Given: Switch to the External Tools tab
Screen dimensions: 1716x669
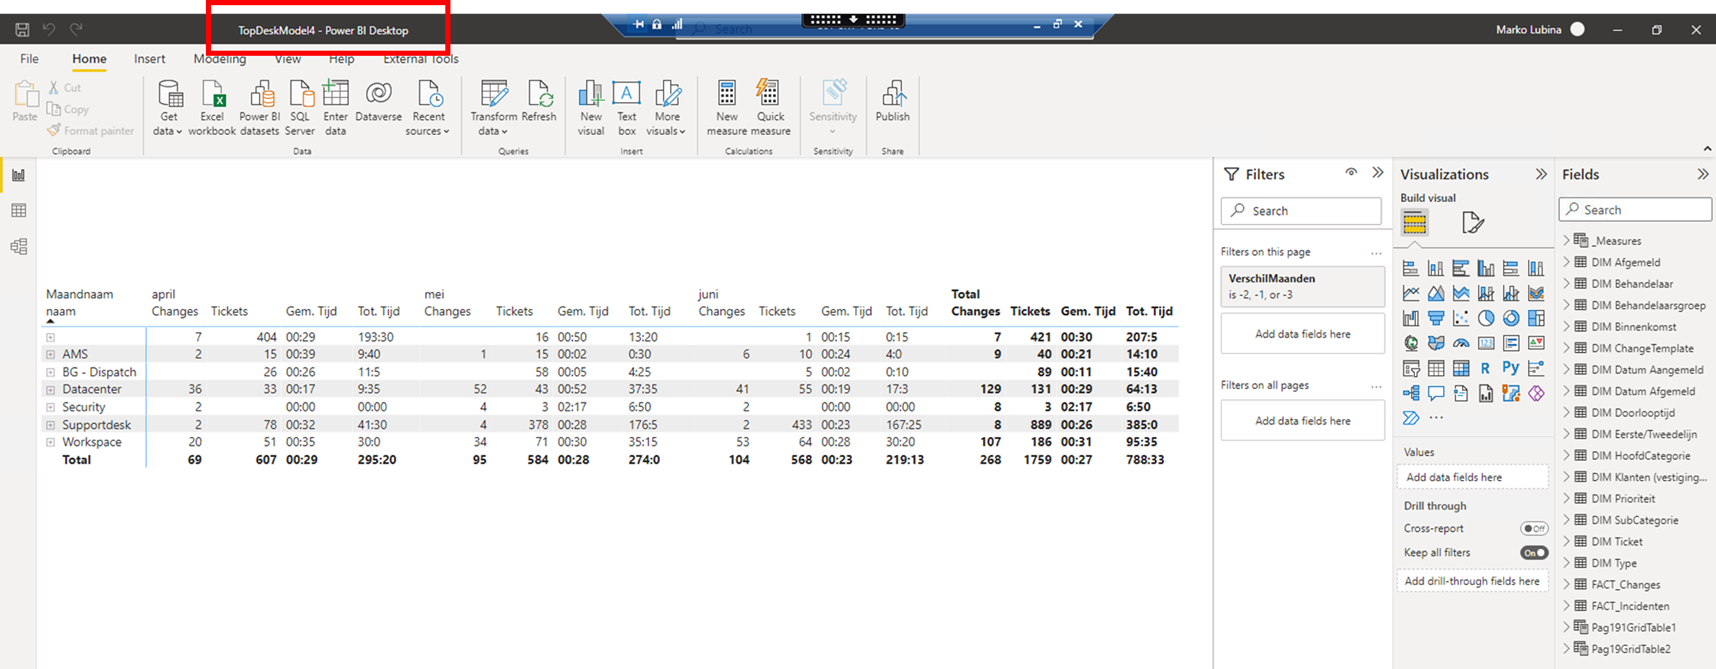Looking at the screenshot, I should pos(421,59).
